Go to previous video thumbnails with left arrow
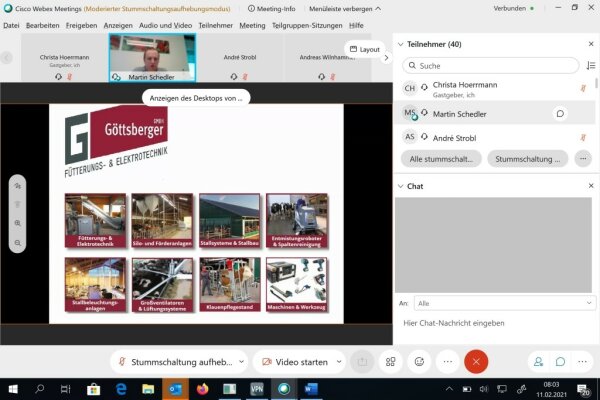Image resolution: width=600 pixels, height=400 pixels. (7, 58)
